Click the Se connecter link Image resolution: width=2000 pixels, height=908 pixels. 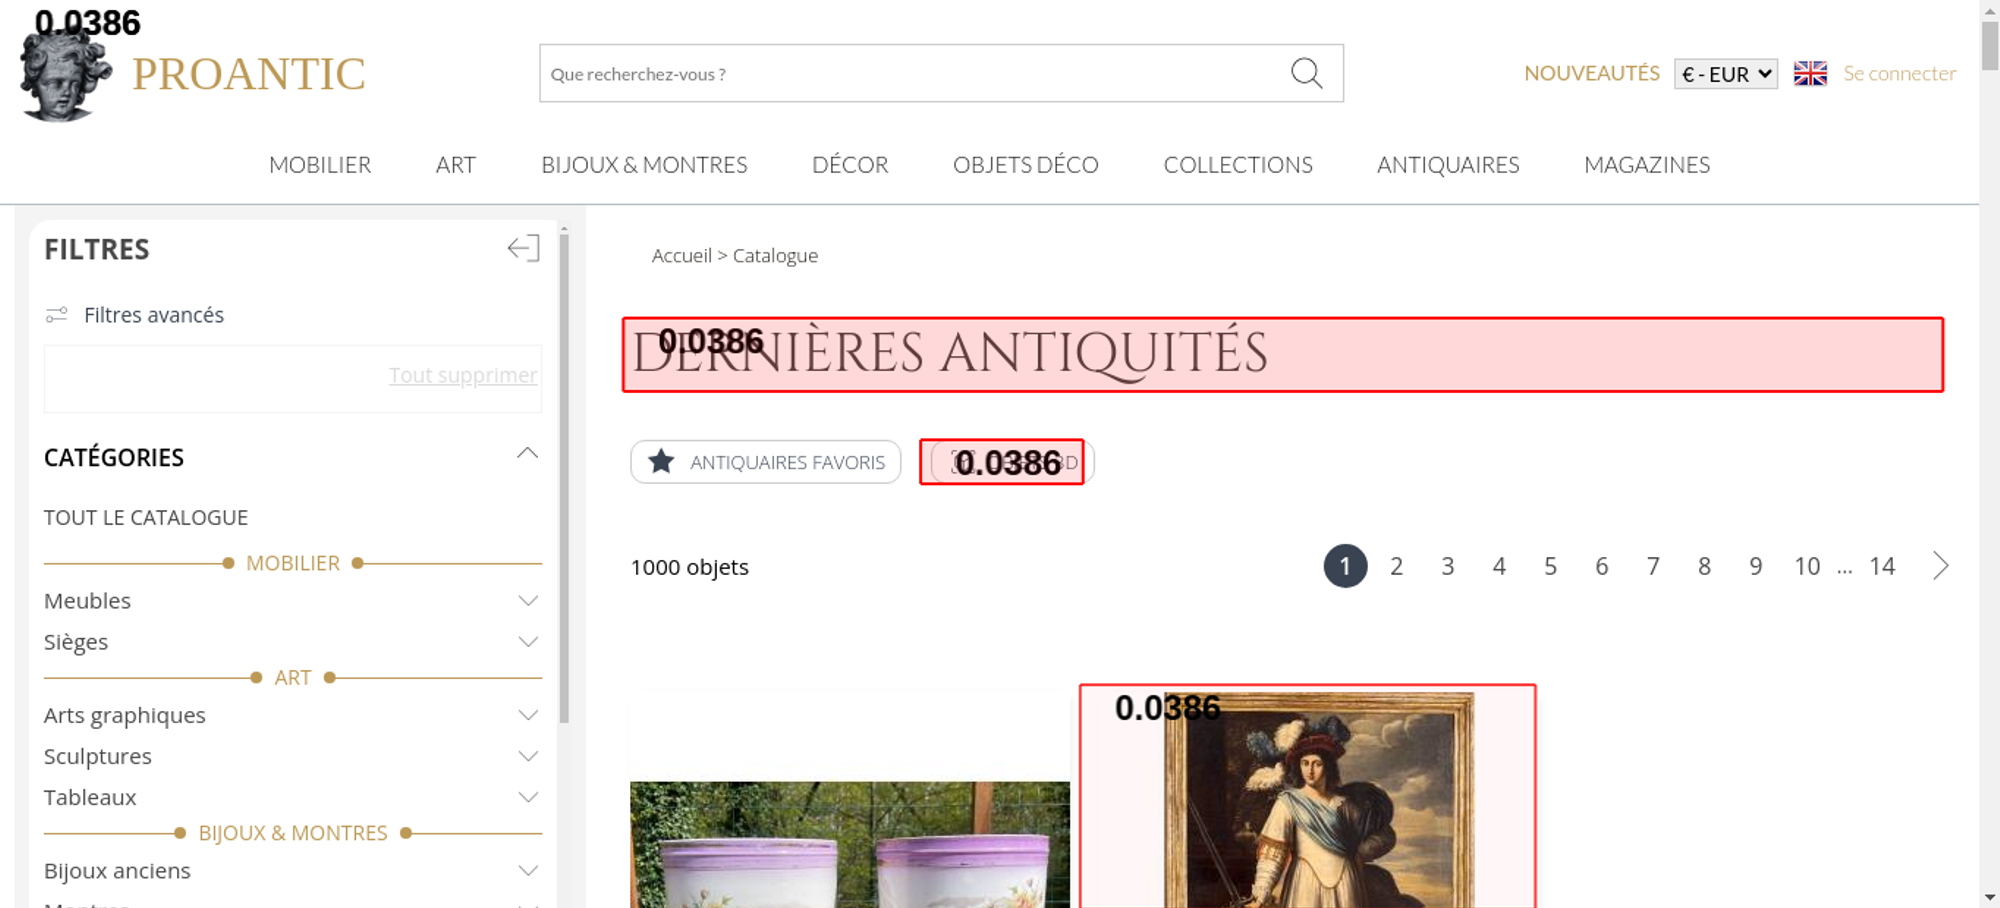(1899, 74)
